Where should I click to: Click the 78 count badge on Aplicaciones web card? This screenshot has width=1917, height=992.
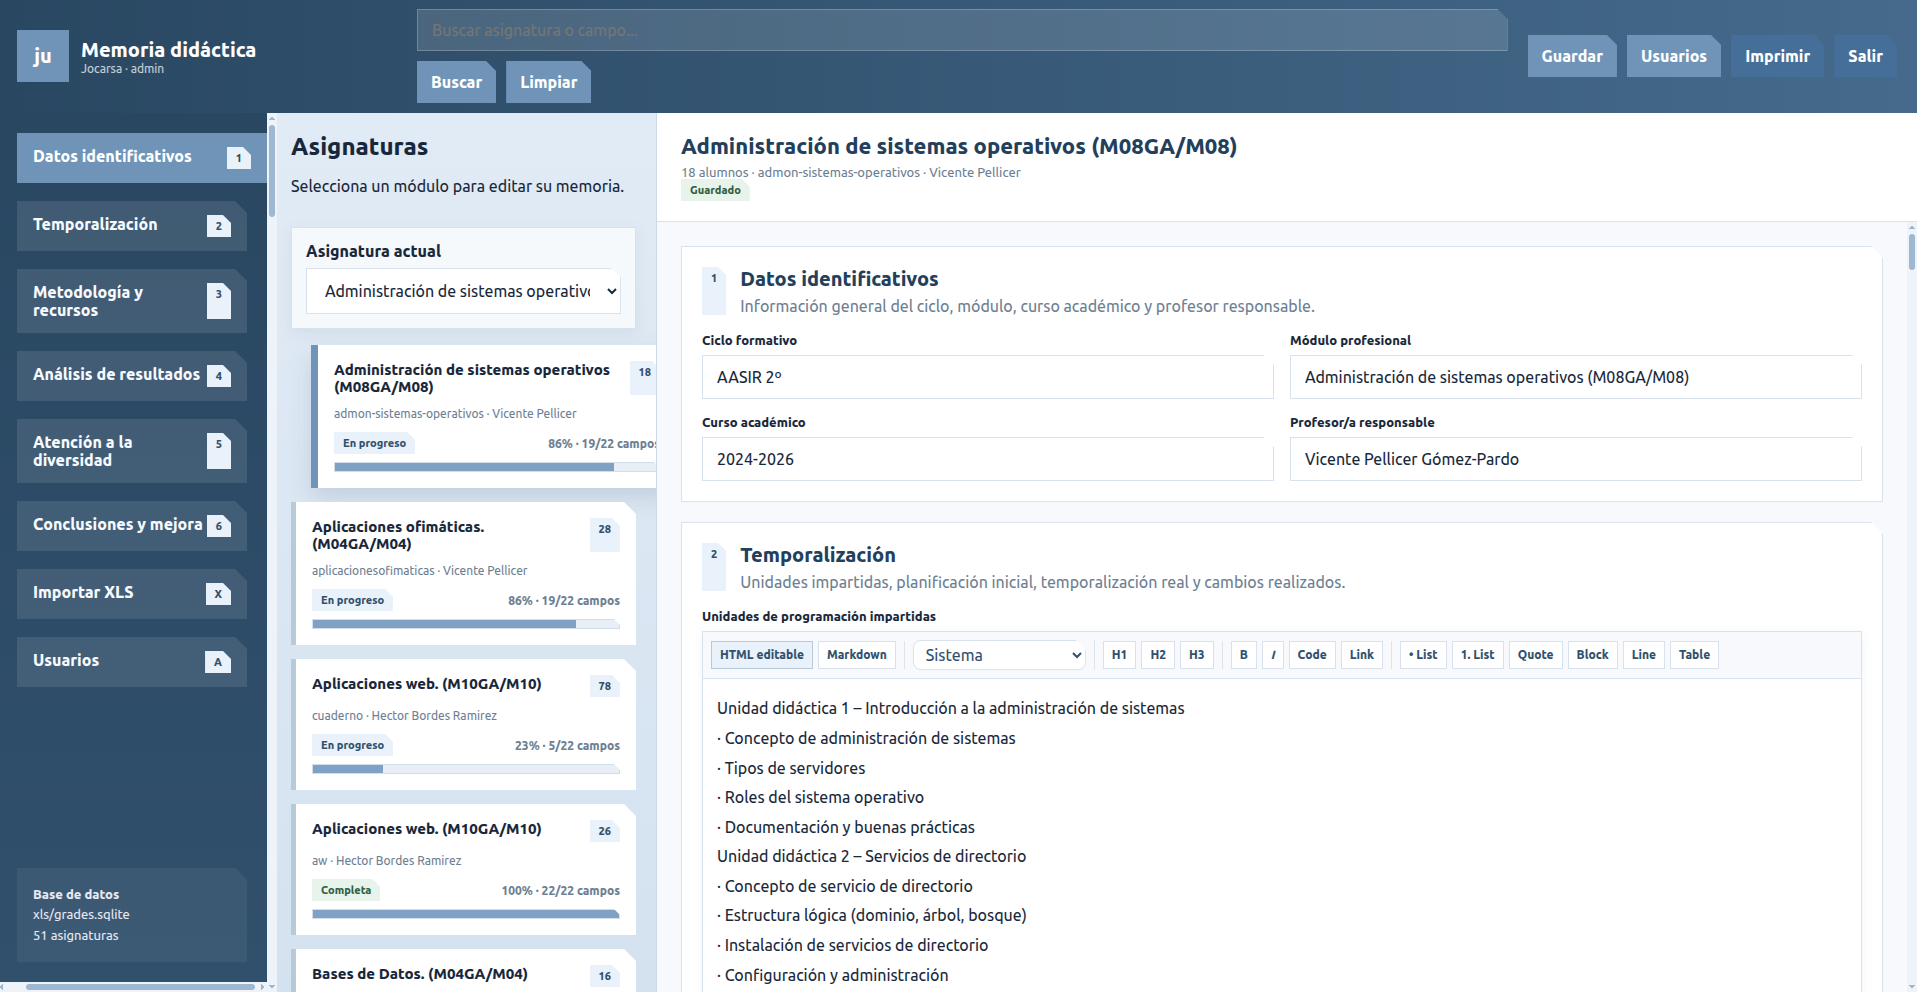(605, 686)
